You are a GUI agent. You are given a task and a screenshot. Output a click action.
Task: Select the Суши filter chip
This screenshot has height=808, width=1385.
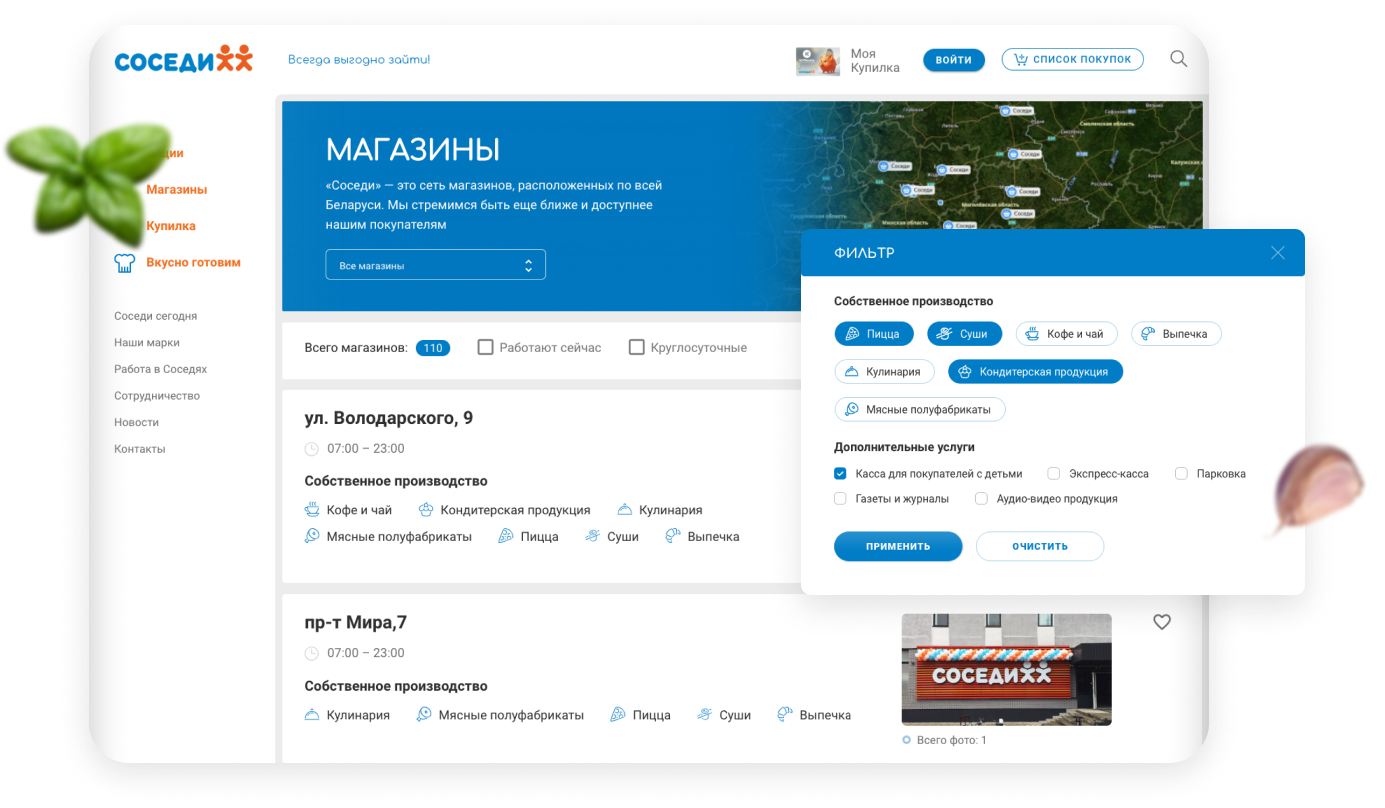963,334
